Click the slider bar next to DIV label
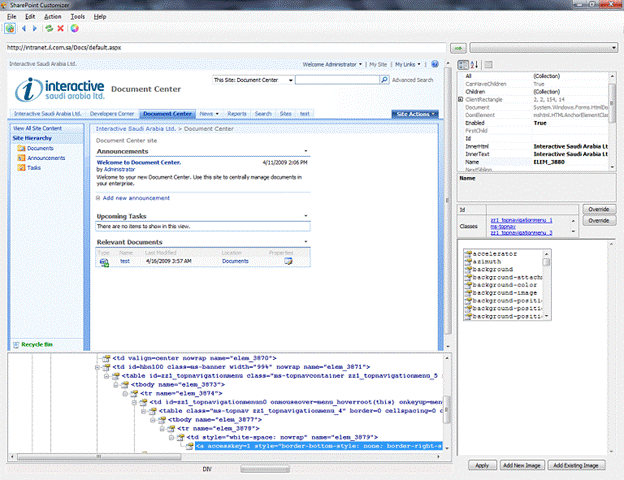The width and height of the screenshot is (624, 480). point(265,469)
